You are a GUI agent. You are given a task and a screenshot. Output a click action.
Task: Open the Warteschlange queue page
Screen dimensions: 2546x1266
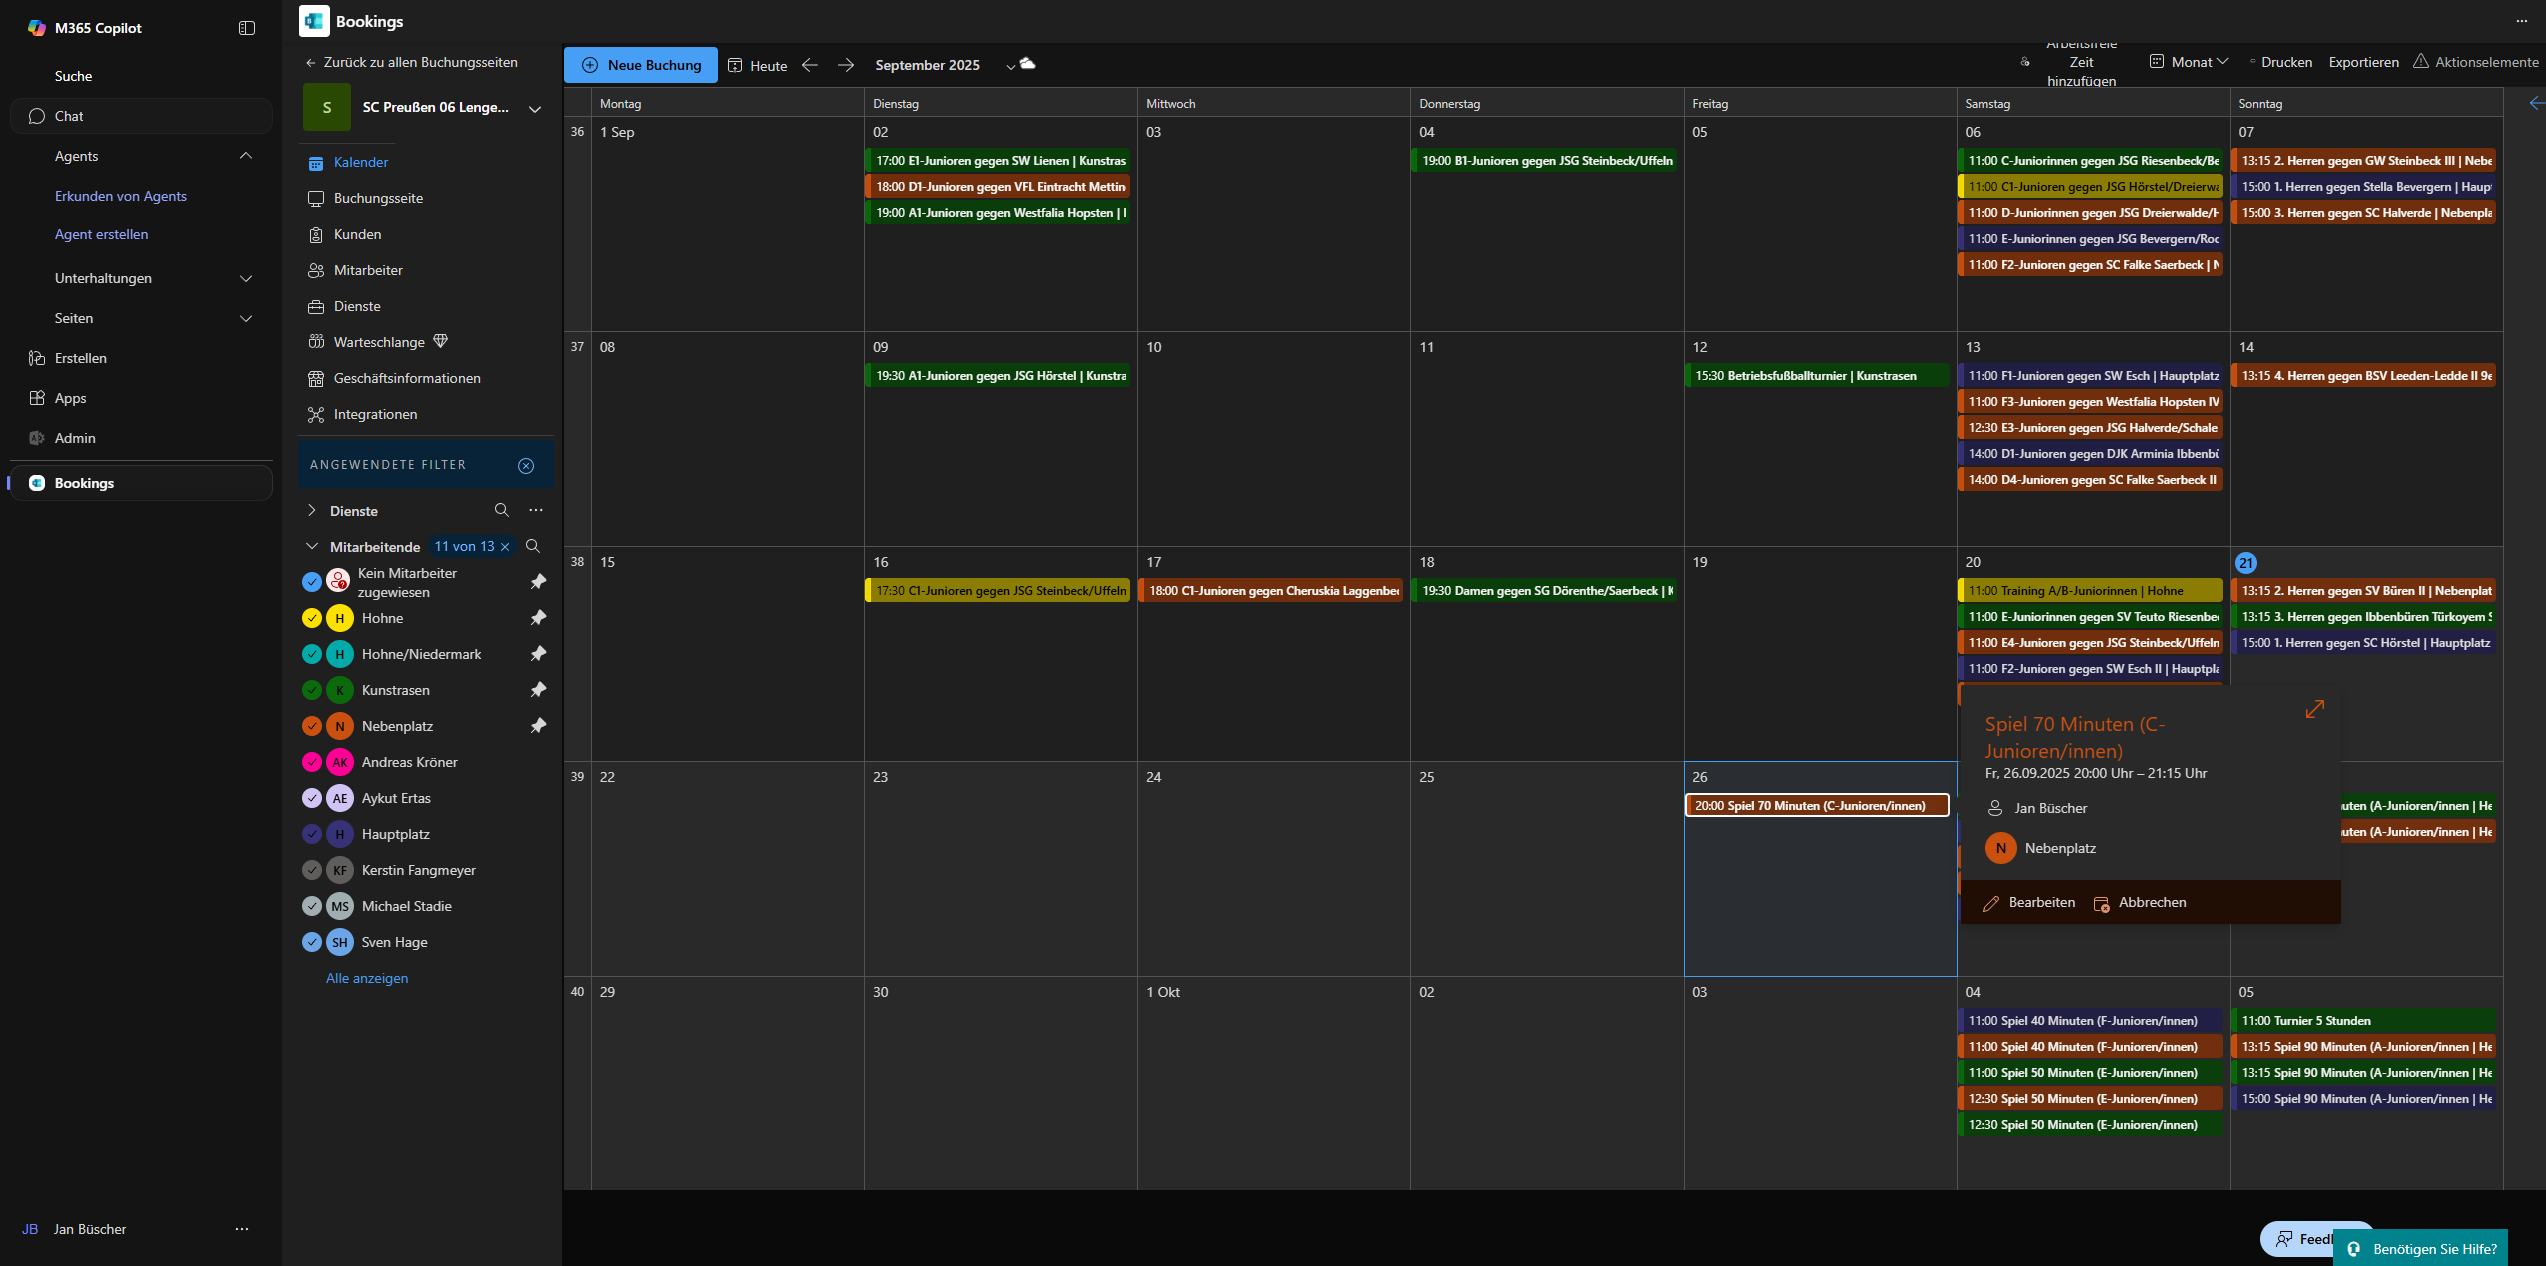tap(379, 342)
